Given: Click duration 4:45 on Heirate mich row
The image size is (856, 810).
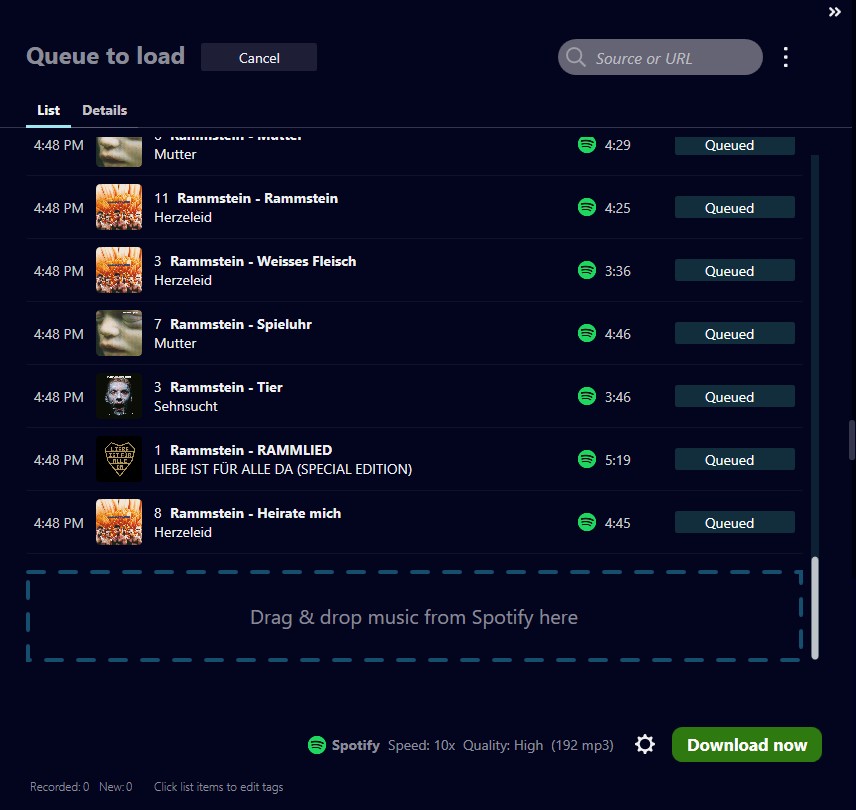Looking at the screenshot, I should pos(617,523).
